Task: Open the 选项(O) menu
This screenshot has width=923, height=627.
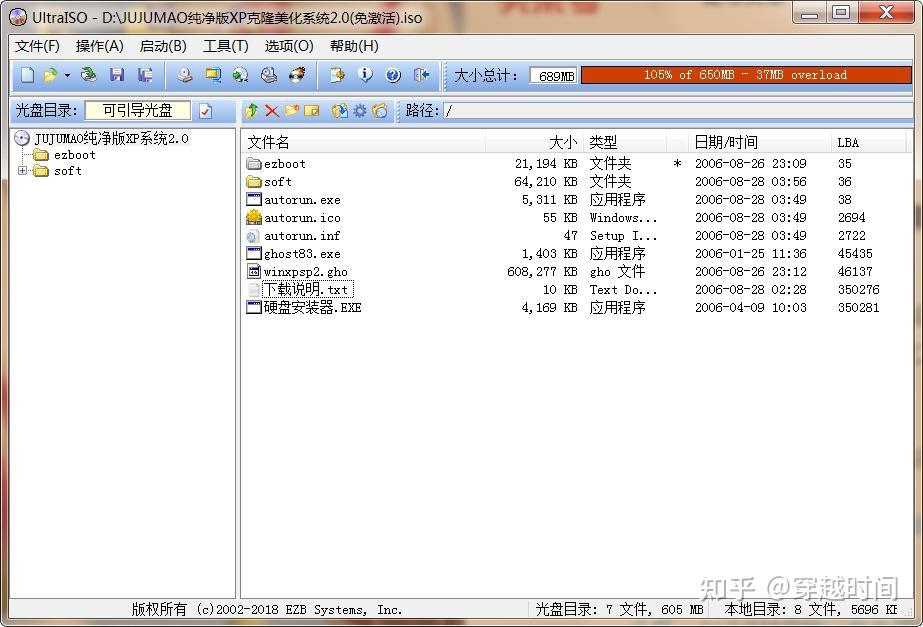Action: point(288,46)
